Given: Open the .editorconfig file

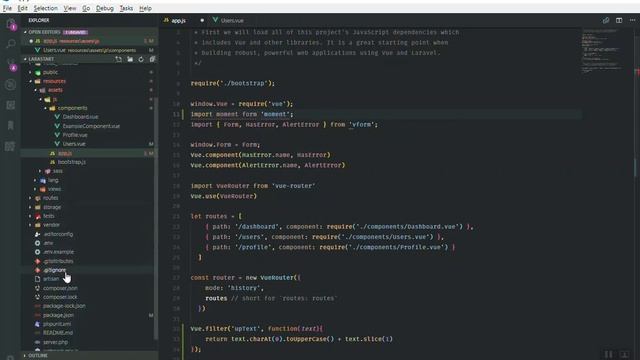Looking at the screenshot, I should point(58,234).
